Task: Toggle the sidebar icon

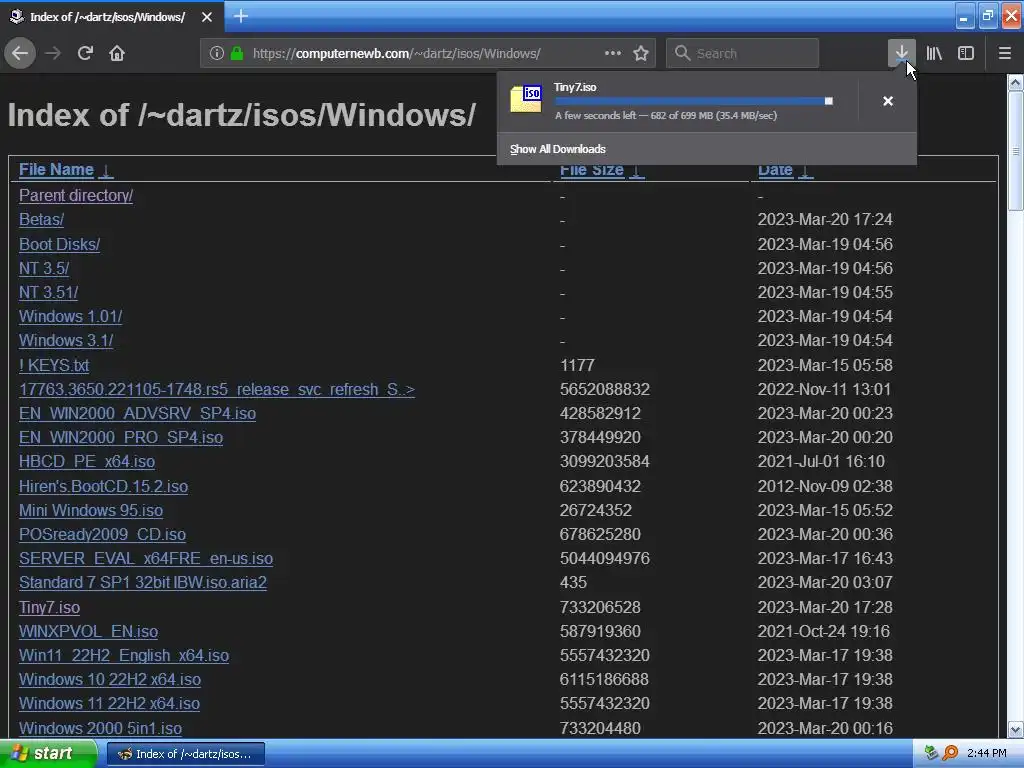Action: [966, 53]
